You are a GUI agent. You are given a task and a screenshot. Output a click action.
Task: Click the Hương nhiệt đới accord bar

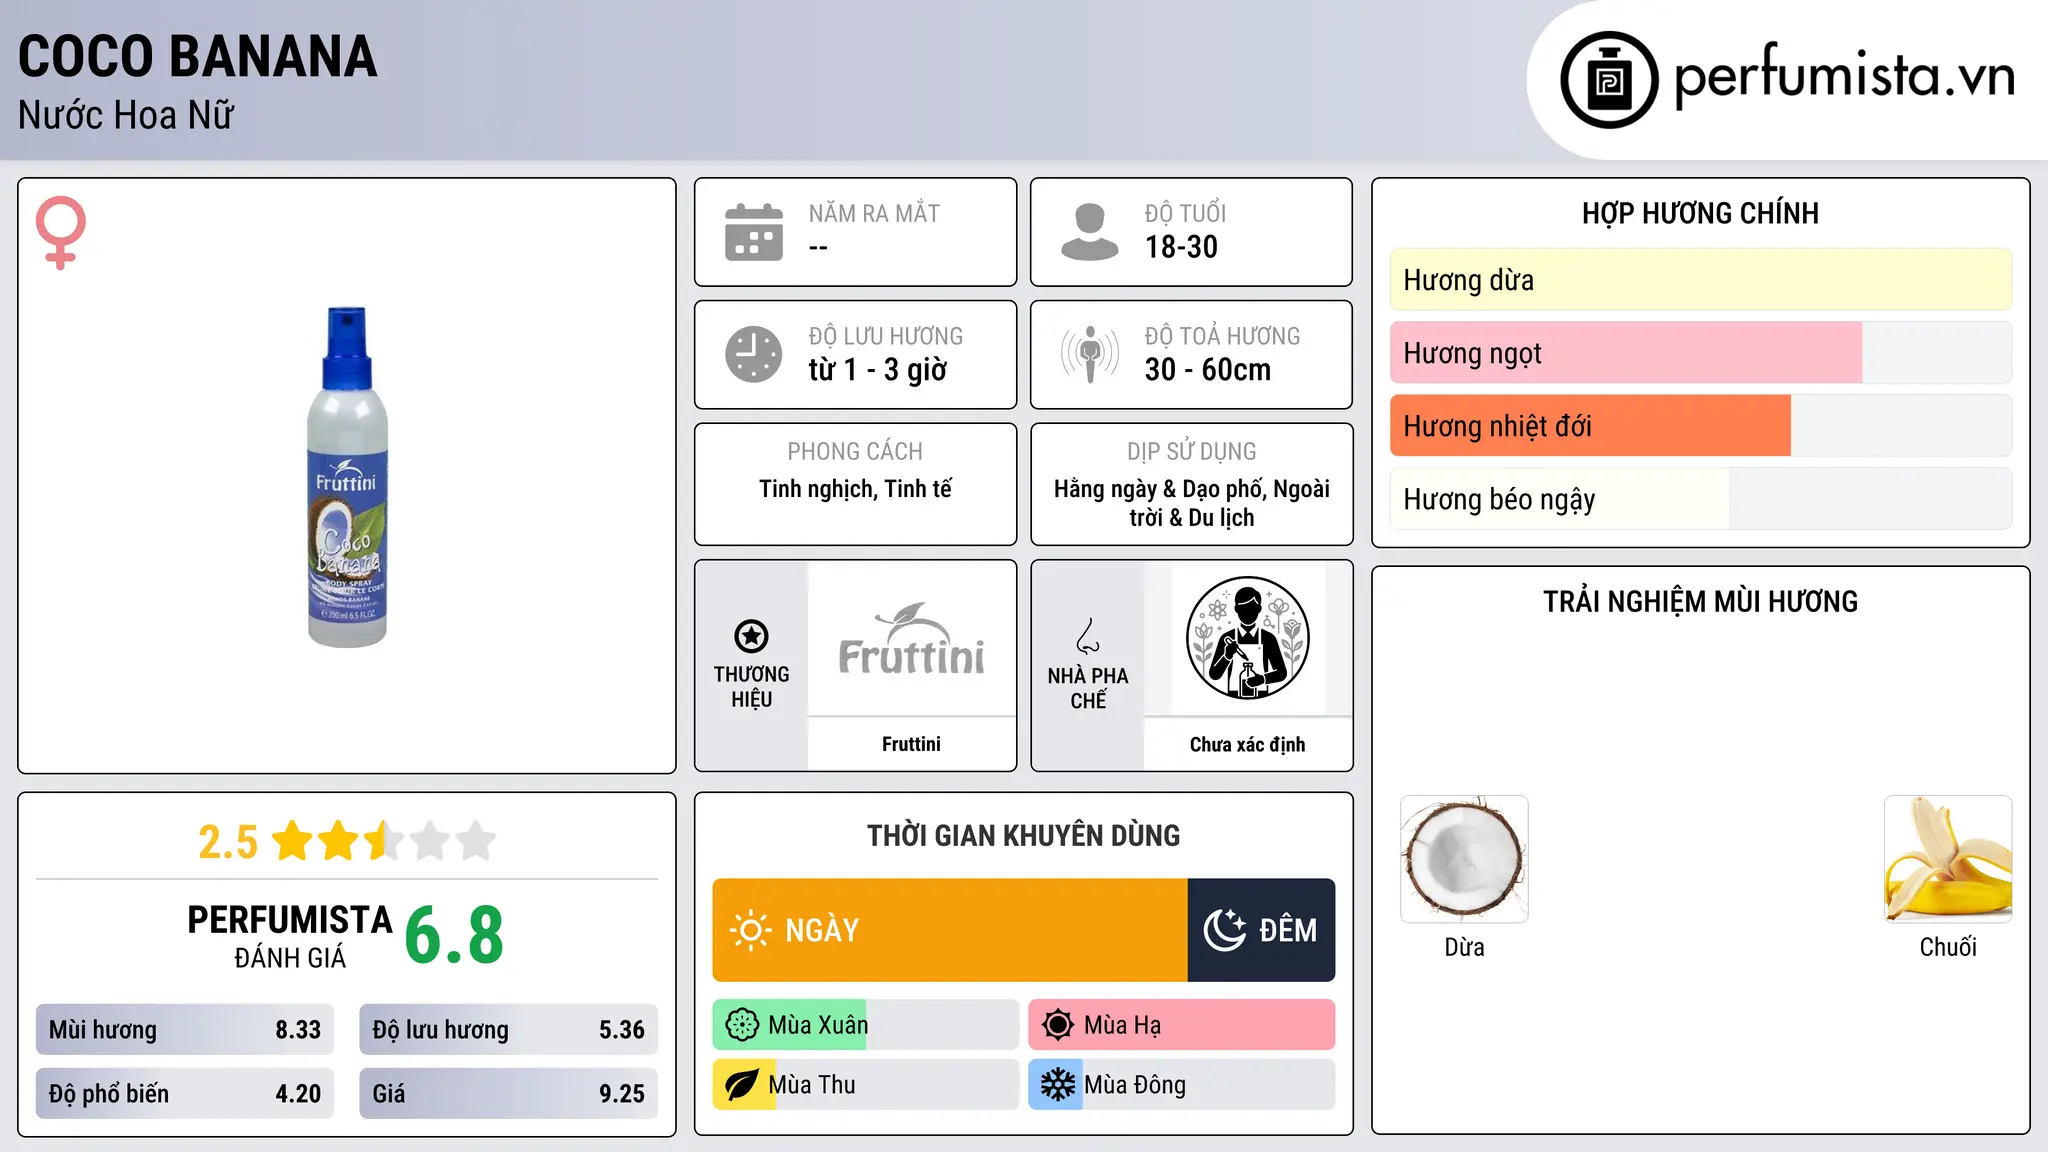[1700, 426]
